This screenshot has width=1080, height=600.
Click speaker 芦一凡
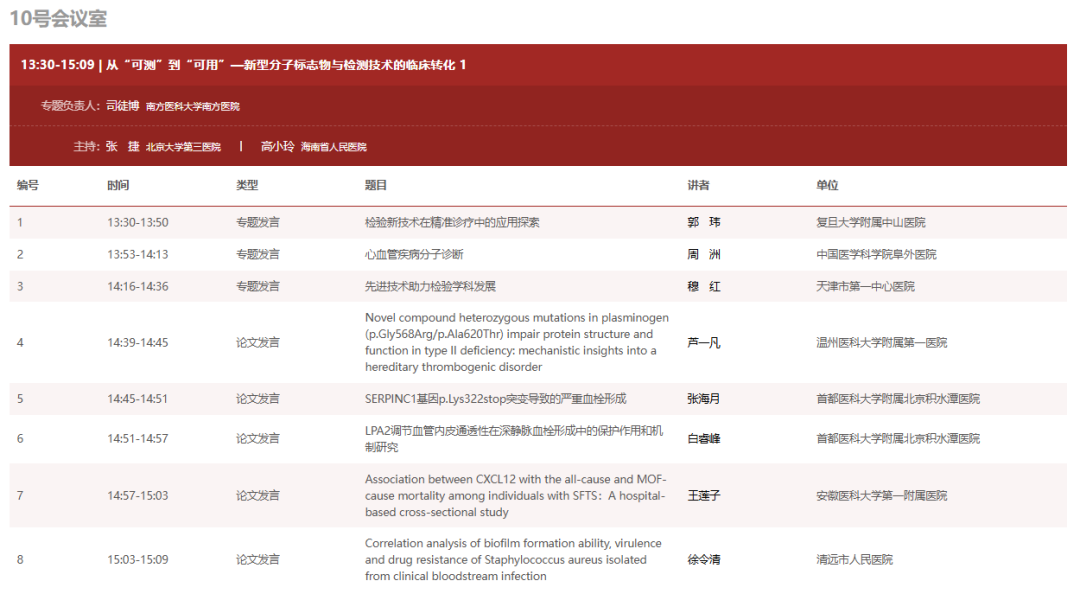click(x=704, y=342)
